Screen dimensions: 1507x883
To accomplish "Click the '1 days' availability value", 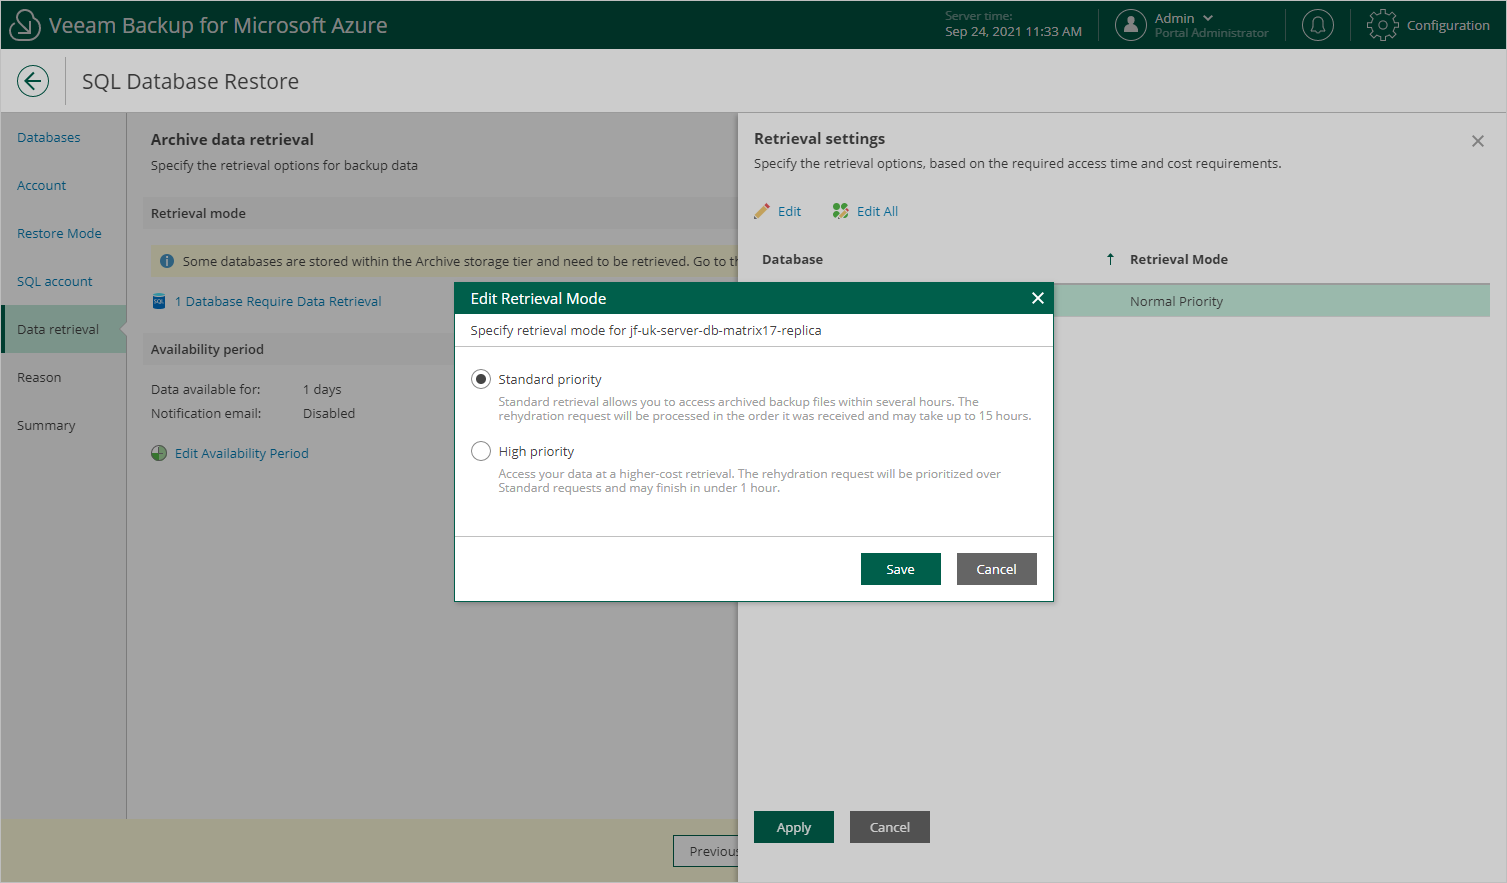I will (322, 389).
